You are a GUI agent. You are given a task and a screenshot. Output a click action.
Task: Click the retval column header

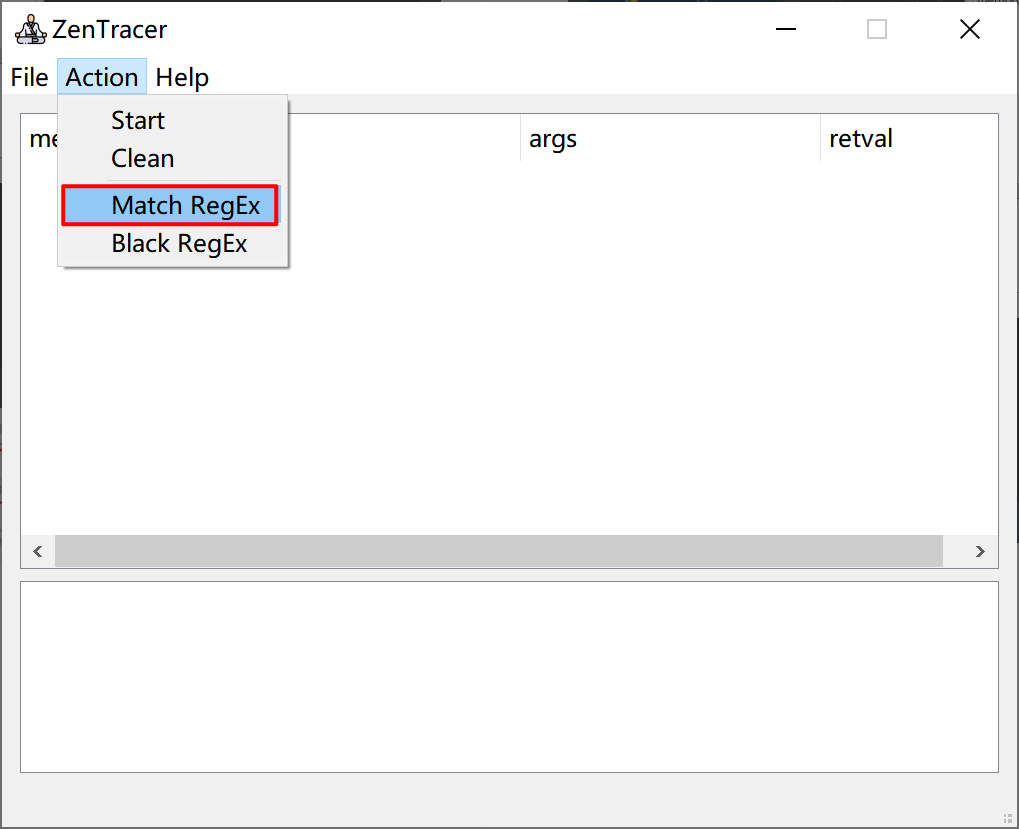pyautogui.click(x=909, y=138)
